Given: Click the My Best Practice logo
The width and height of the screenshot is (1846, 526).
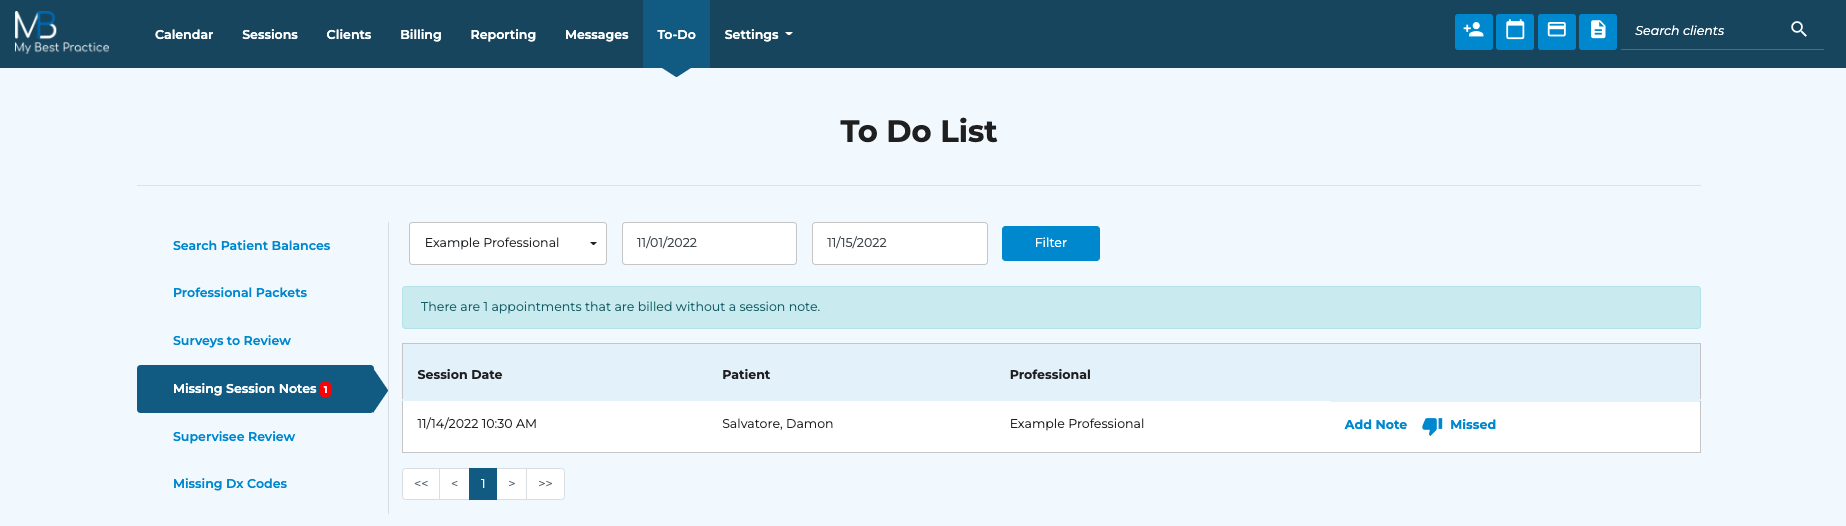Looking at the screenshot, I should point(61,33).
